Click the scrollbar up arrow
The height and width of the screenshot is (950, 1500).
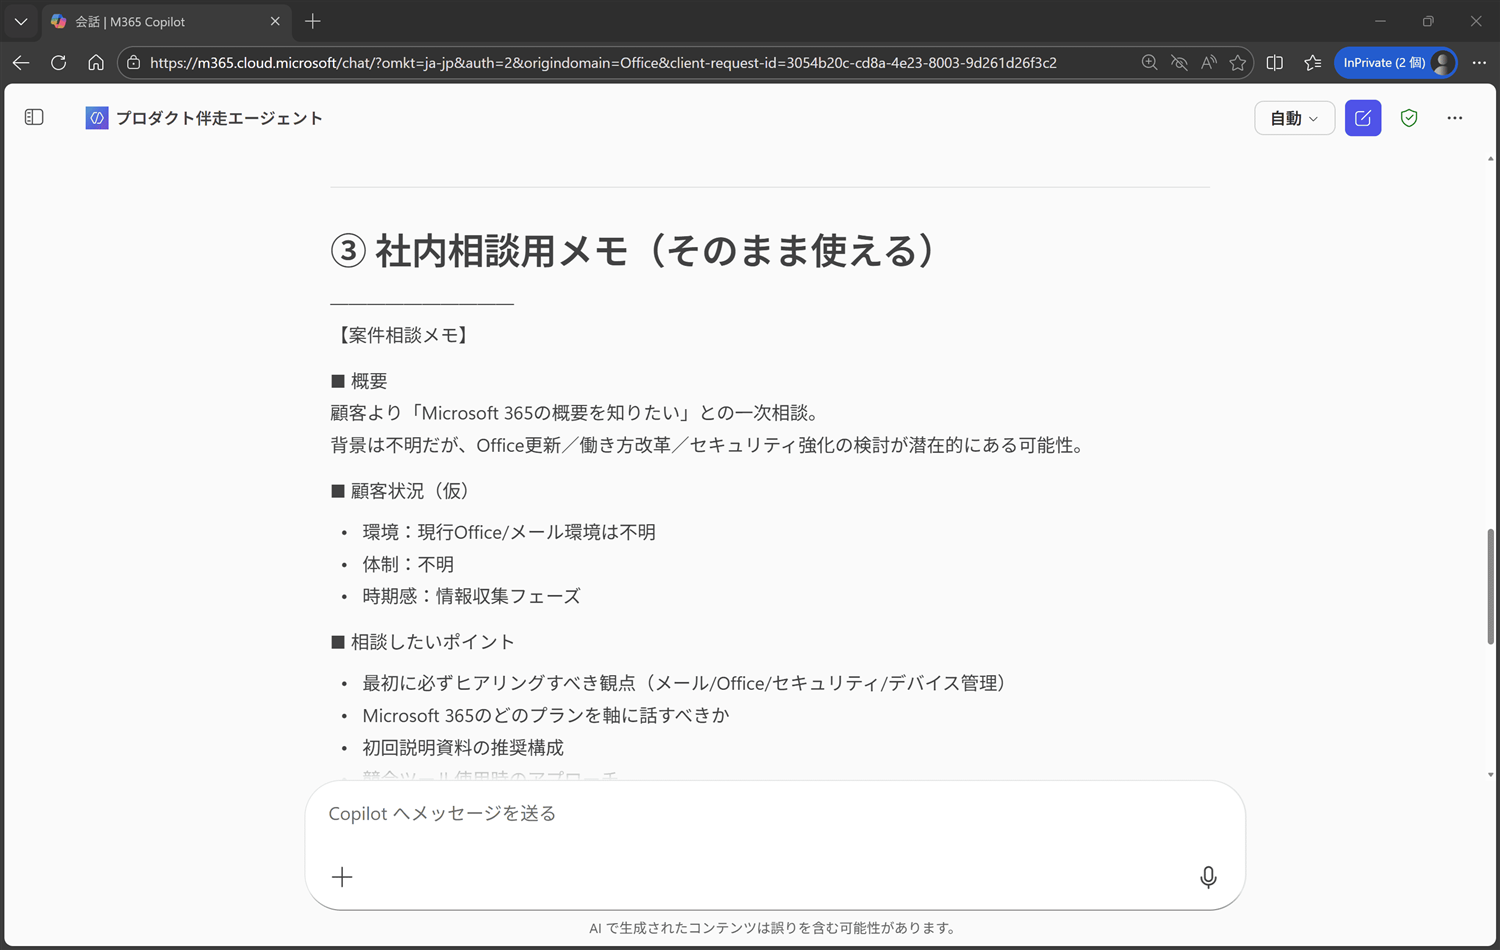click(1490, 159)
